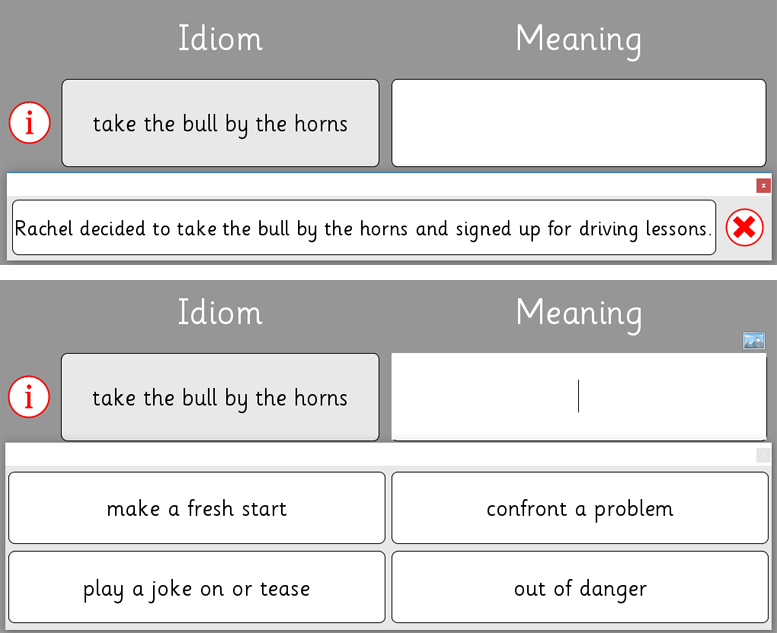Click the upper "Idiom" column heading
Image resolution: width=777 pixels, height=633 pixels.
pyautogui.click(x=220, y=39)
